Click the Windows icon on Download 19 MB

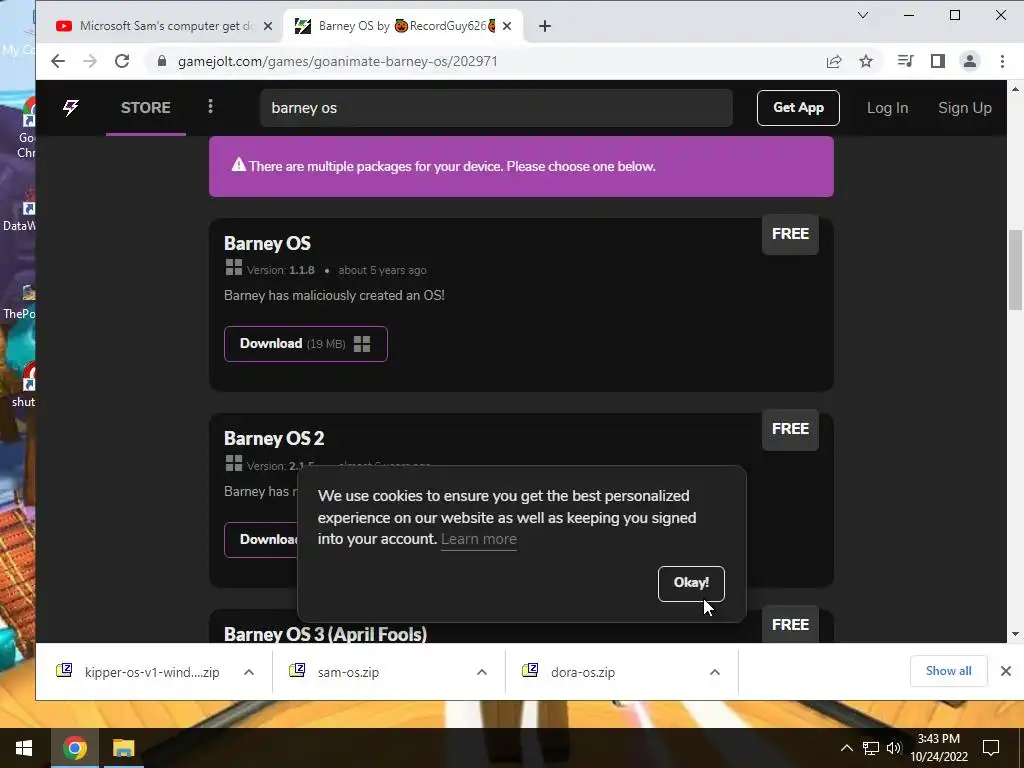pos(362,344)
